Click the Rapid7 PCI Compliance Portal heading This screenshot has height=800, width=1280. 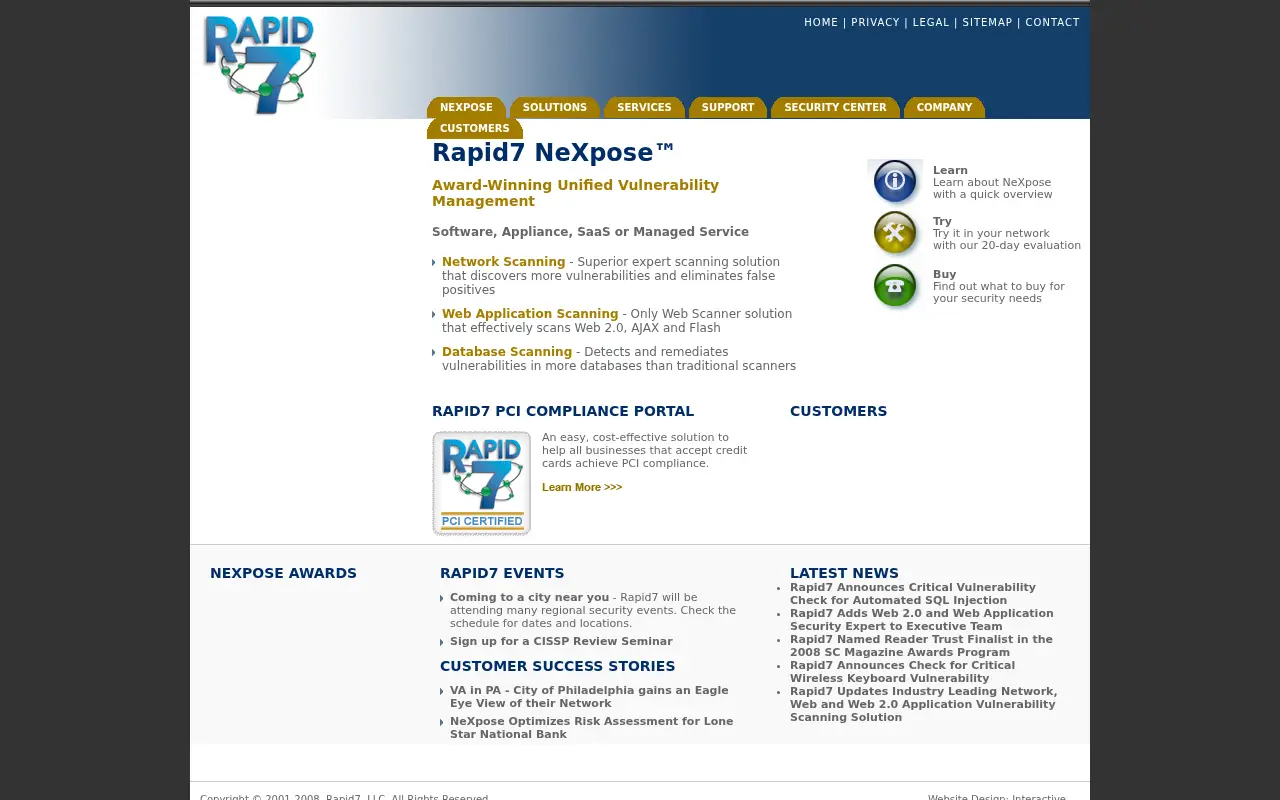pyautogui.click(x=563, y=411)
